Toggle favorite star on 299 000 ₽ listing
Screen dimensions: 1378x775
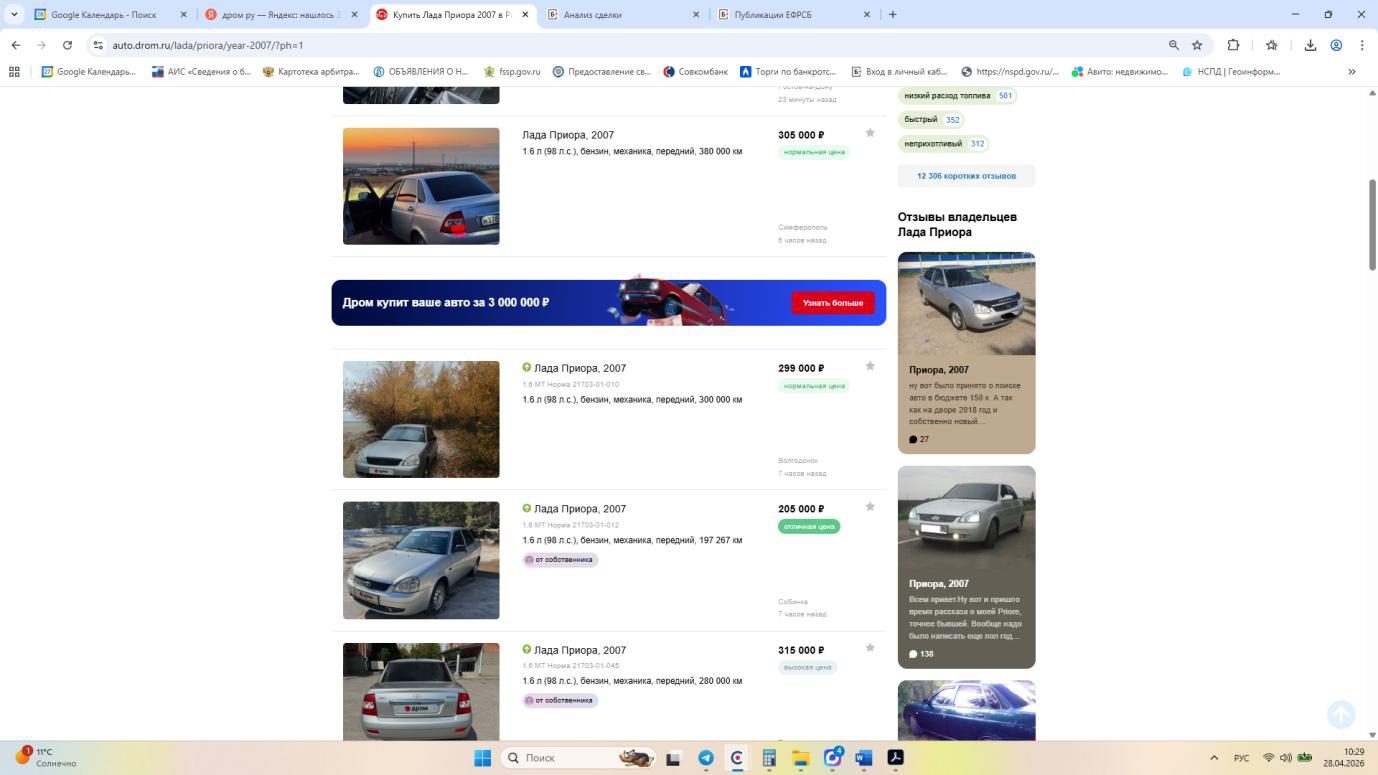[x=870, y=366]
